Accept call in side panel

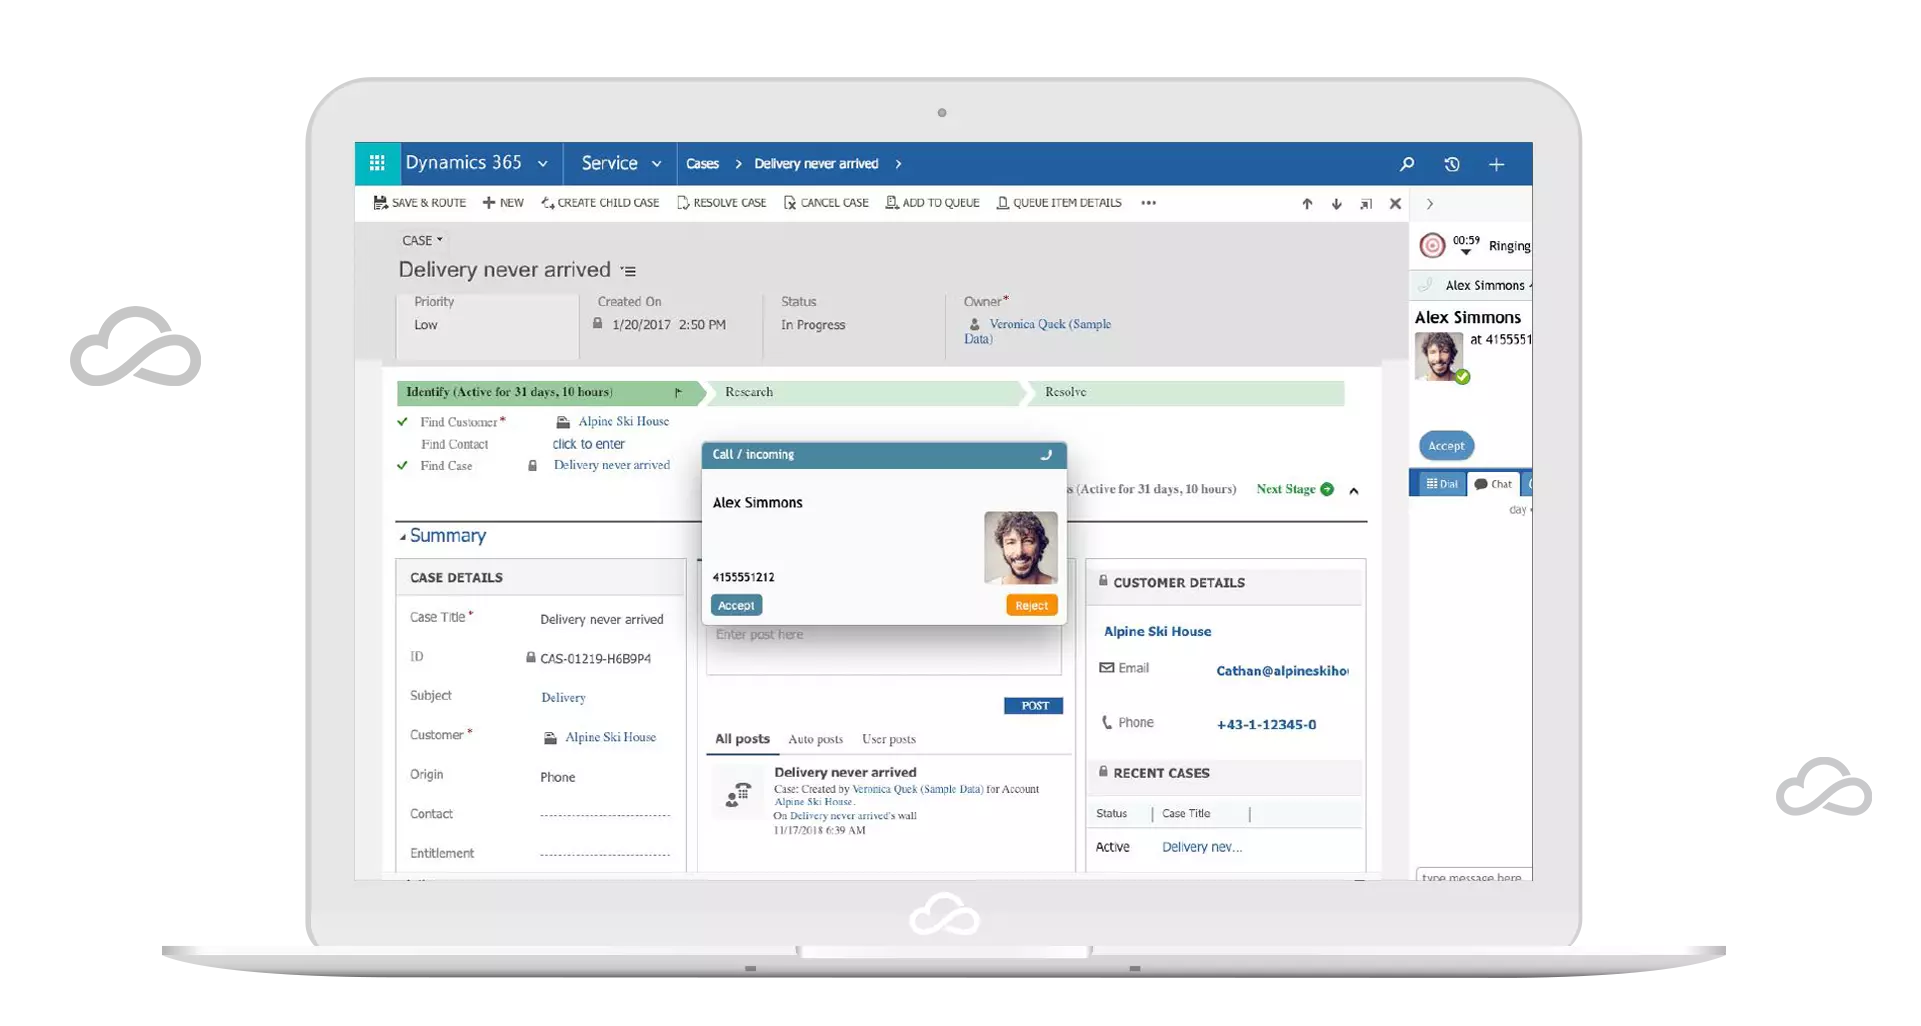(1446, 446)
